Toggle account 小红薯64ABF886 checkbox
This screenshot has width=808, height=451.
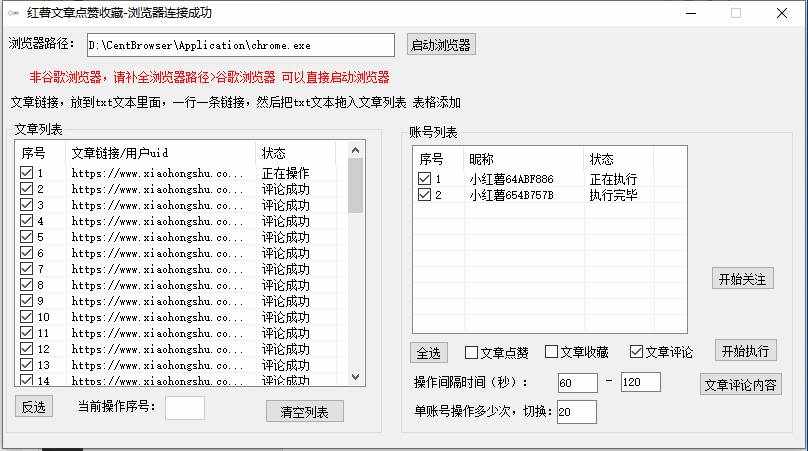point(425,179)
